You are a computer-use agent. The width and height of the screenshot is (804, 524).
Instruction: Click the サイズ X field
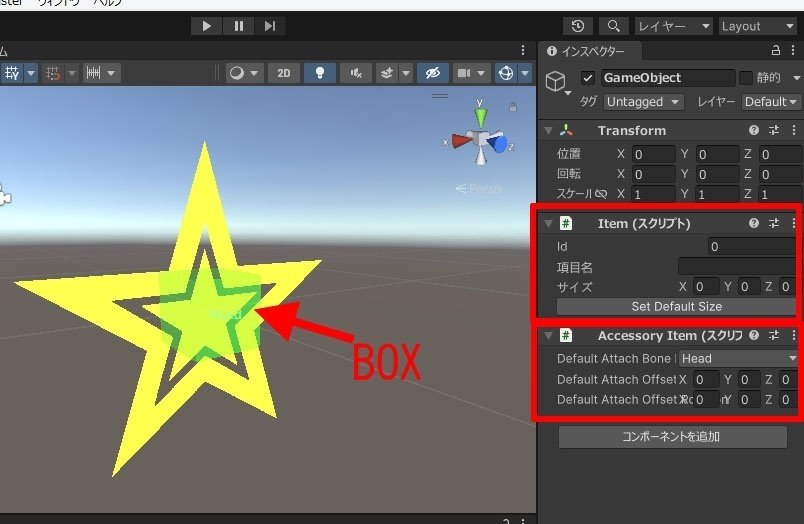[x=705, y=287]
